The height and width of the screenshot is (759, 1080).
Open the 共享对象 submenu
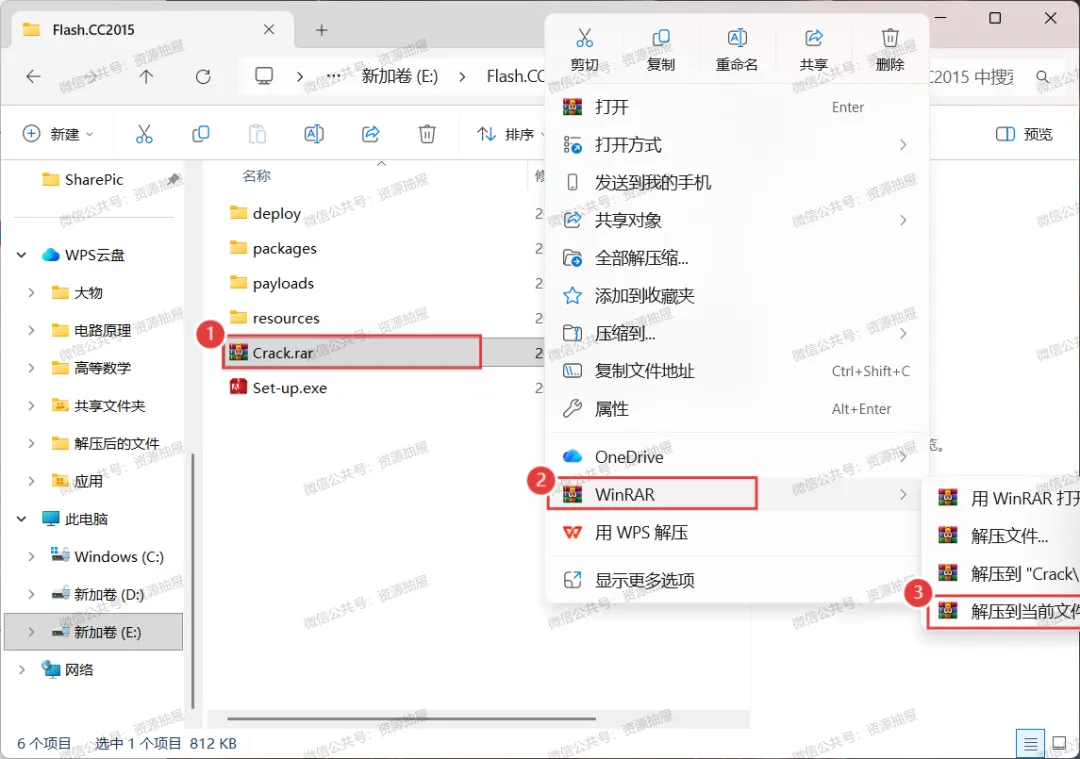737,220
